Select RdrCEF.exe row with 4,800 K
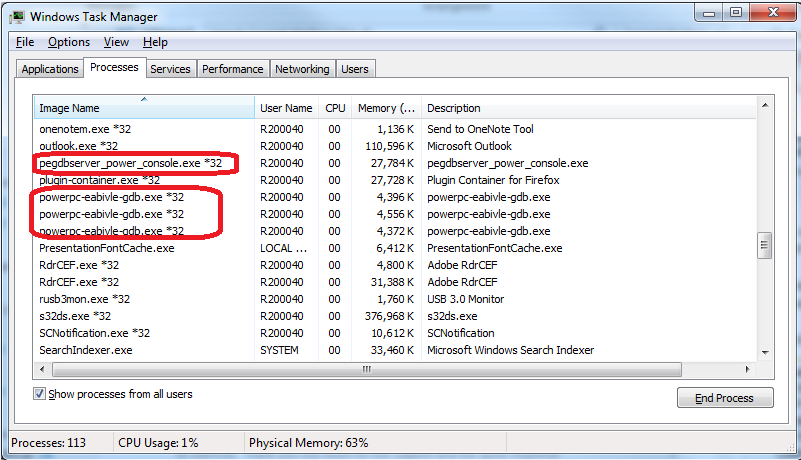 pos(395,265)
